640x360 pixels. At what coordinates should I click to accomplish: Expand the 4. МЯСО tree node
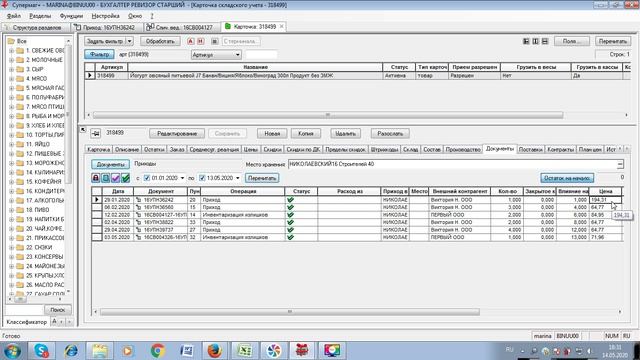(11, 79)
